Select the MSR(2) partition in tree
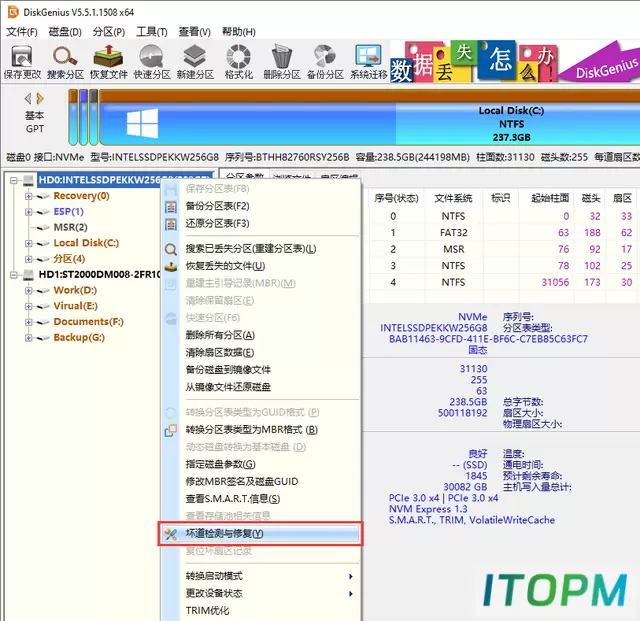Image resolution: width=640 pixels, height=621 pixels. pos(70,227)
